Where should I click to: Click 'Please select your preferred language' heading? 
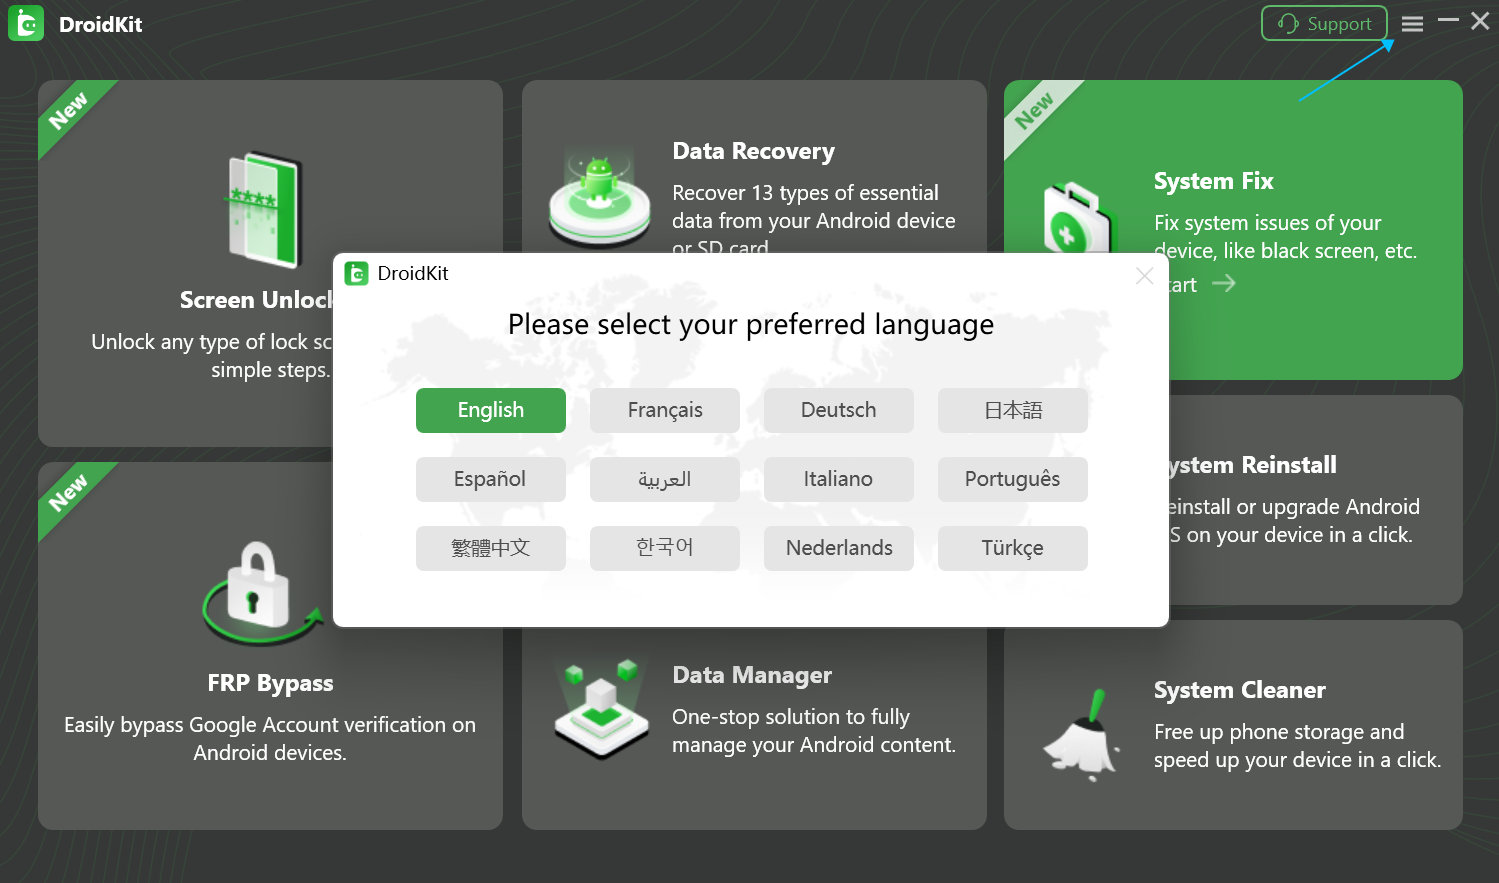click(751, 325)
